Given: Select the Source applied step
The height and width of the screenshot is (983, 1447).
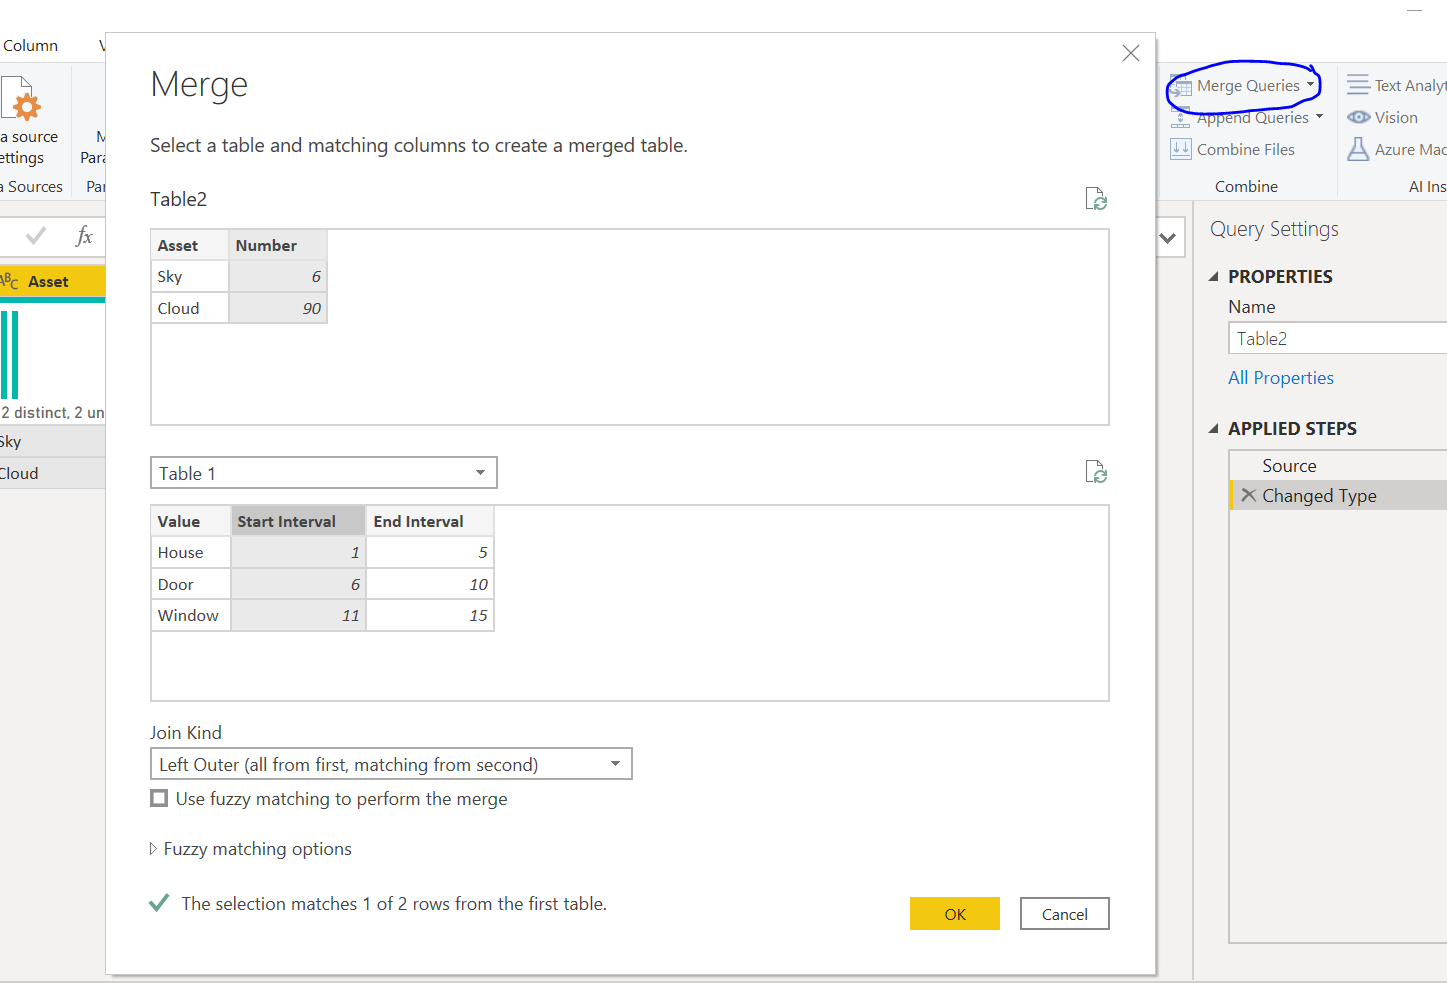Looking at the screenshot, I should coord(1339,466).
